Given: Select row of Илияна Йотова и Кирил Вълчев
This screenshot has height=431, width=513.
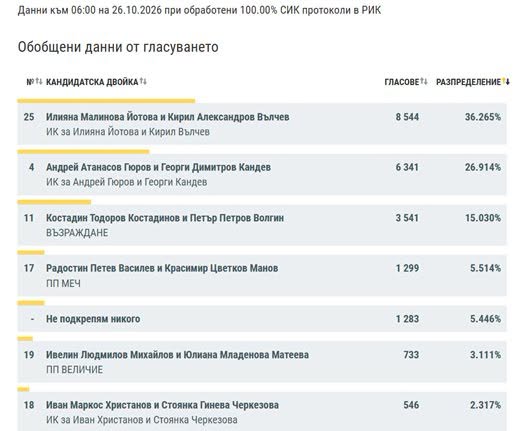Looking at the screenshot, I should point(262,124).
